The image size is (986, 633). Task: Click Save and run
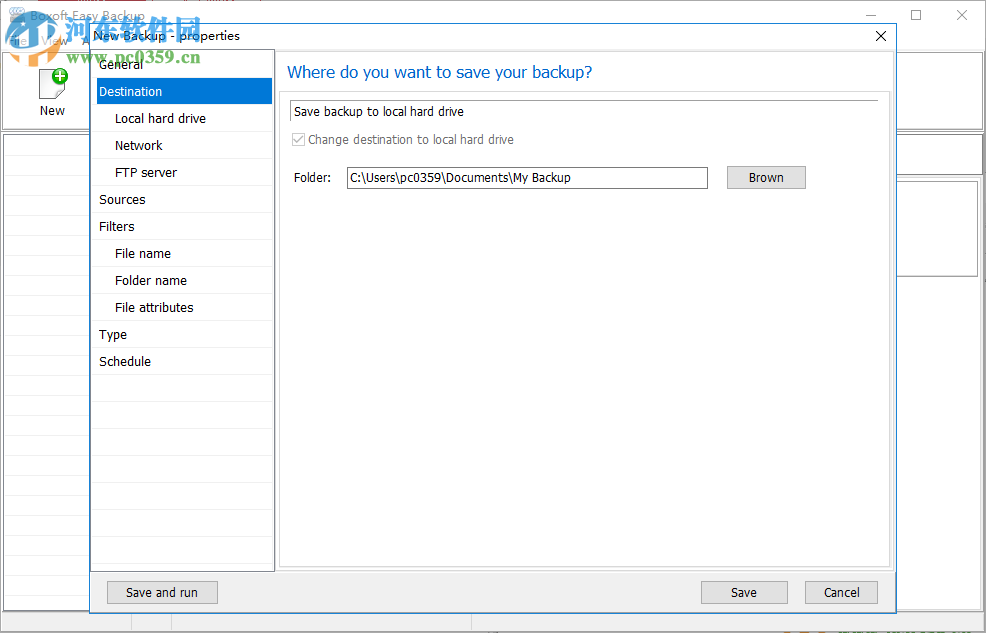(161, 592)
